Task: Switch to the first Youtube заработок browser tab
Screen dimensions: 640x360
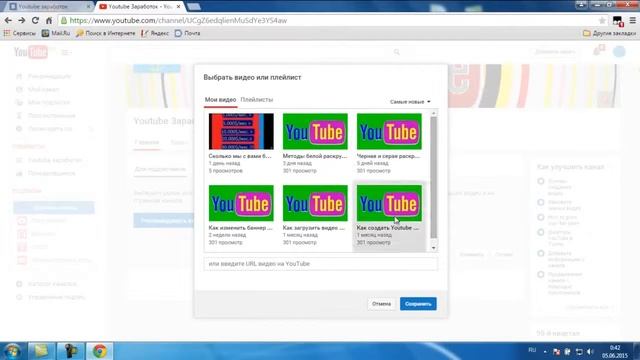Action: point(47,7)
